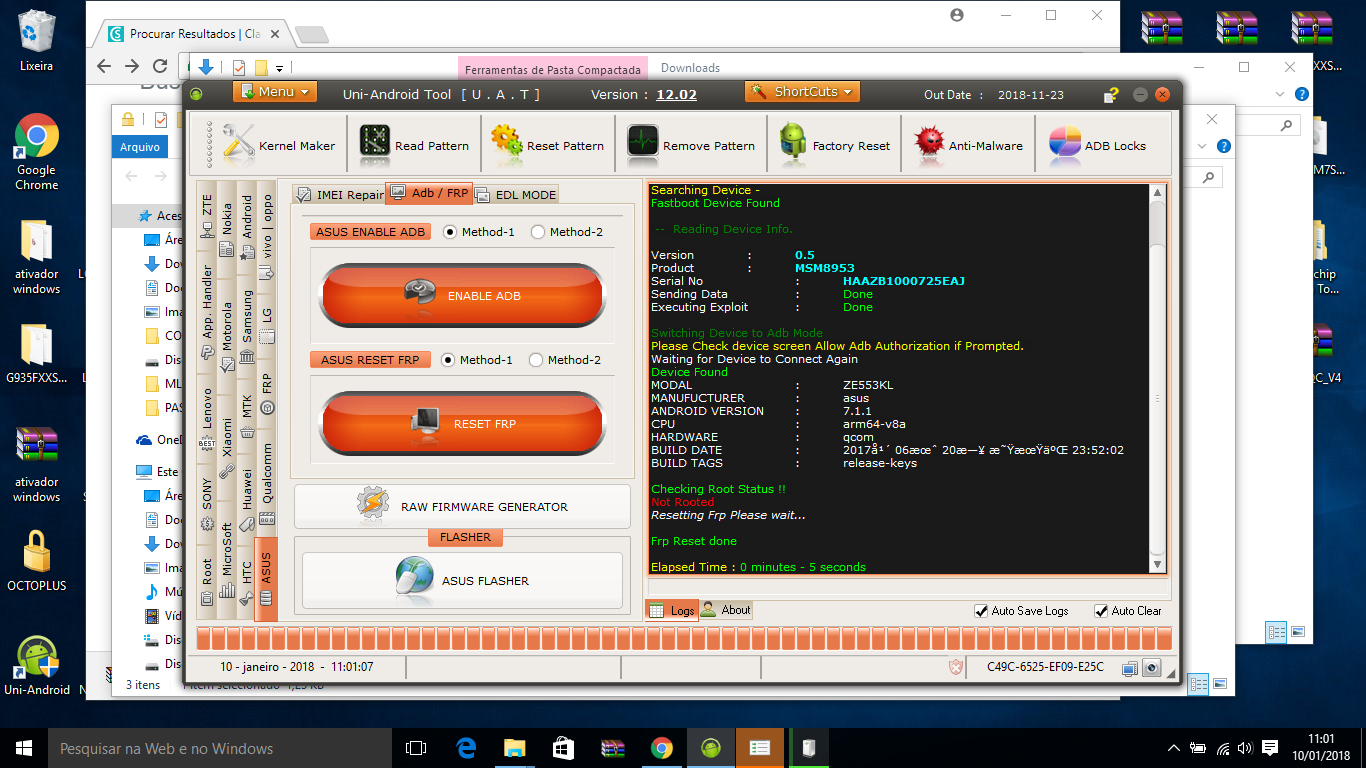Viewport: 1366px width, 768px height.
Task: Switch to the EDL MODE tab
Action: pyautogui.click(x=515, y=195)
